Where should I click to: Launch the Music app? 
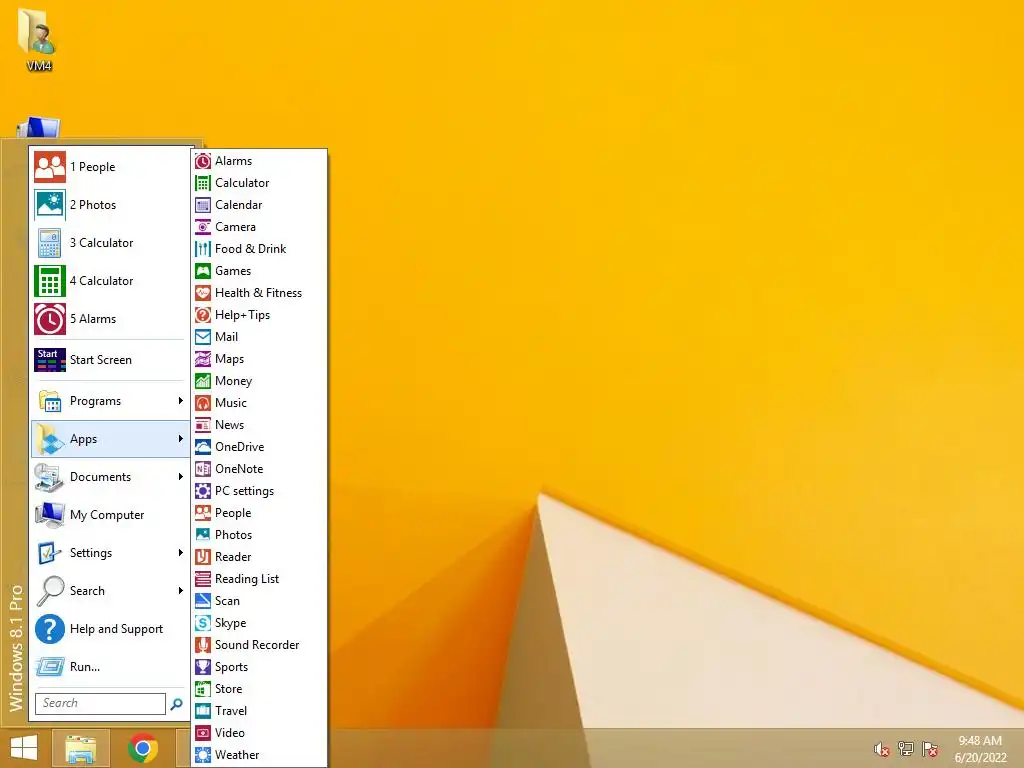click(259, 403)
